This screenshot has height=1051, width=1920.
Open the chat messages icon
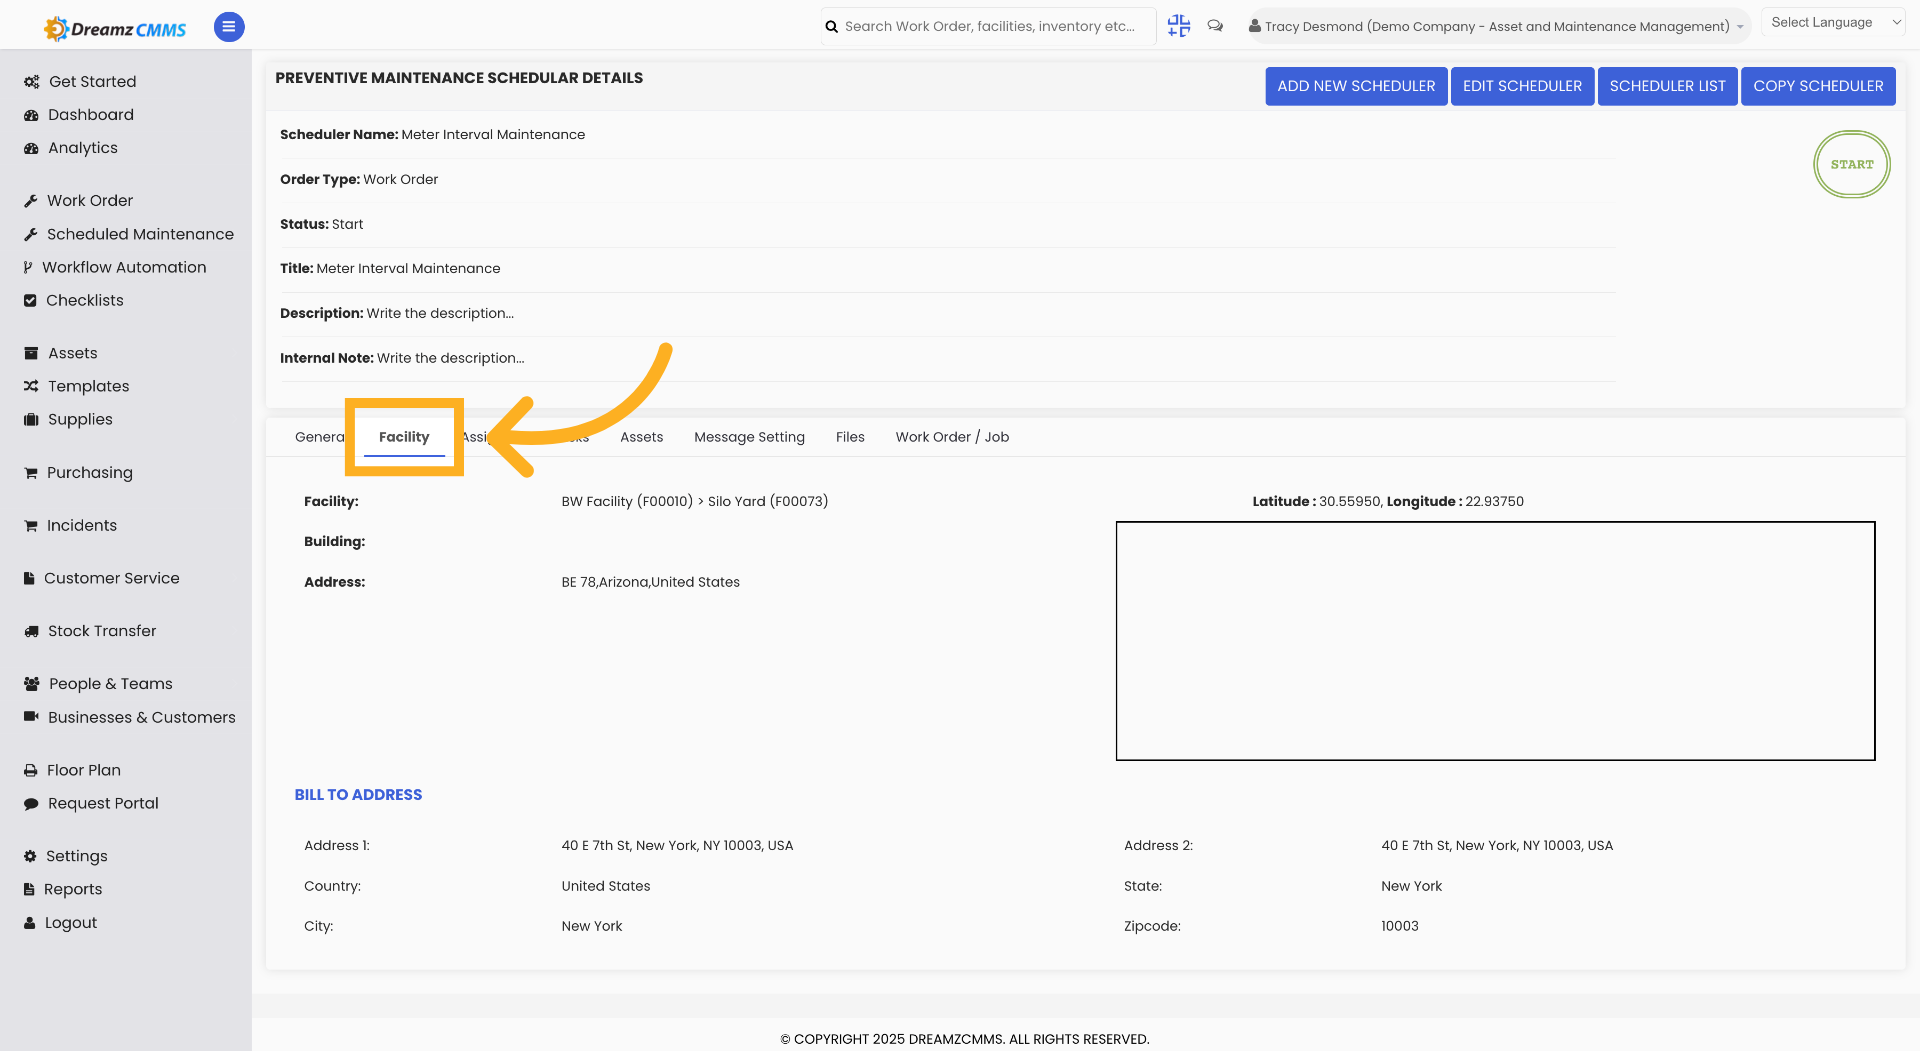point(1215,26)
